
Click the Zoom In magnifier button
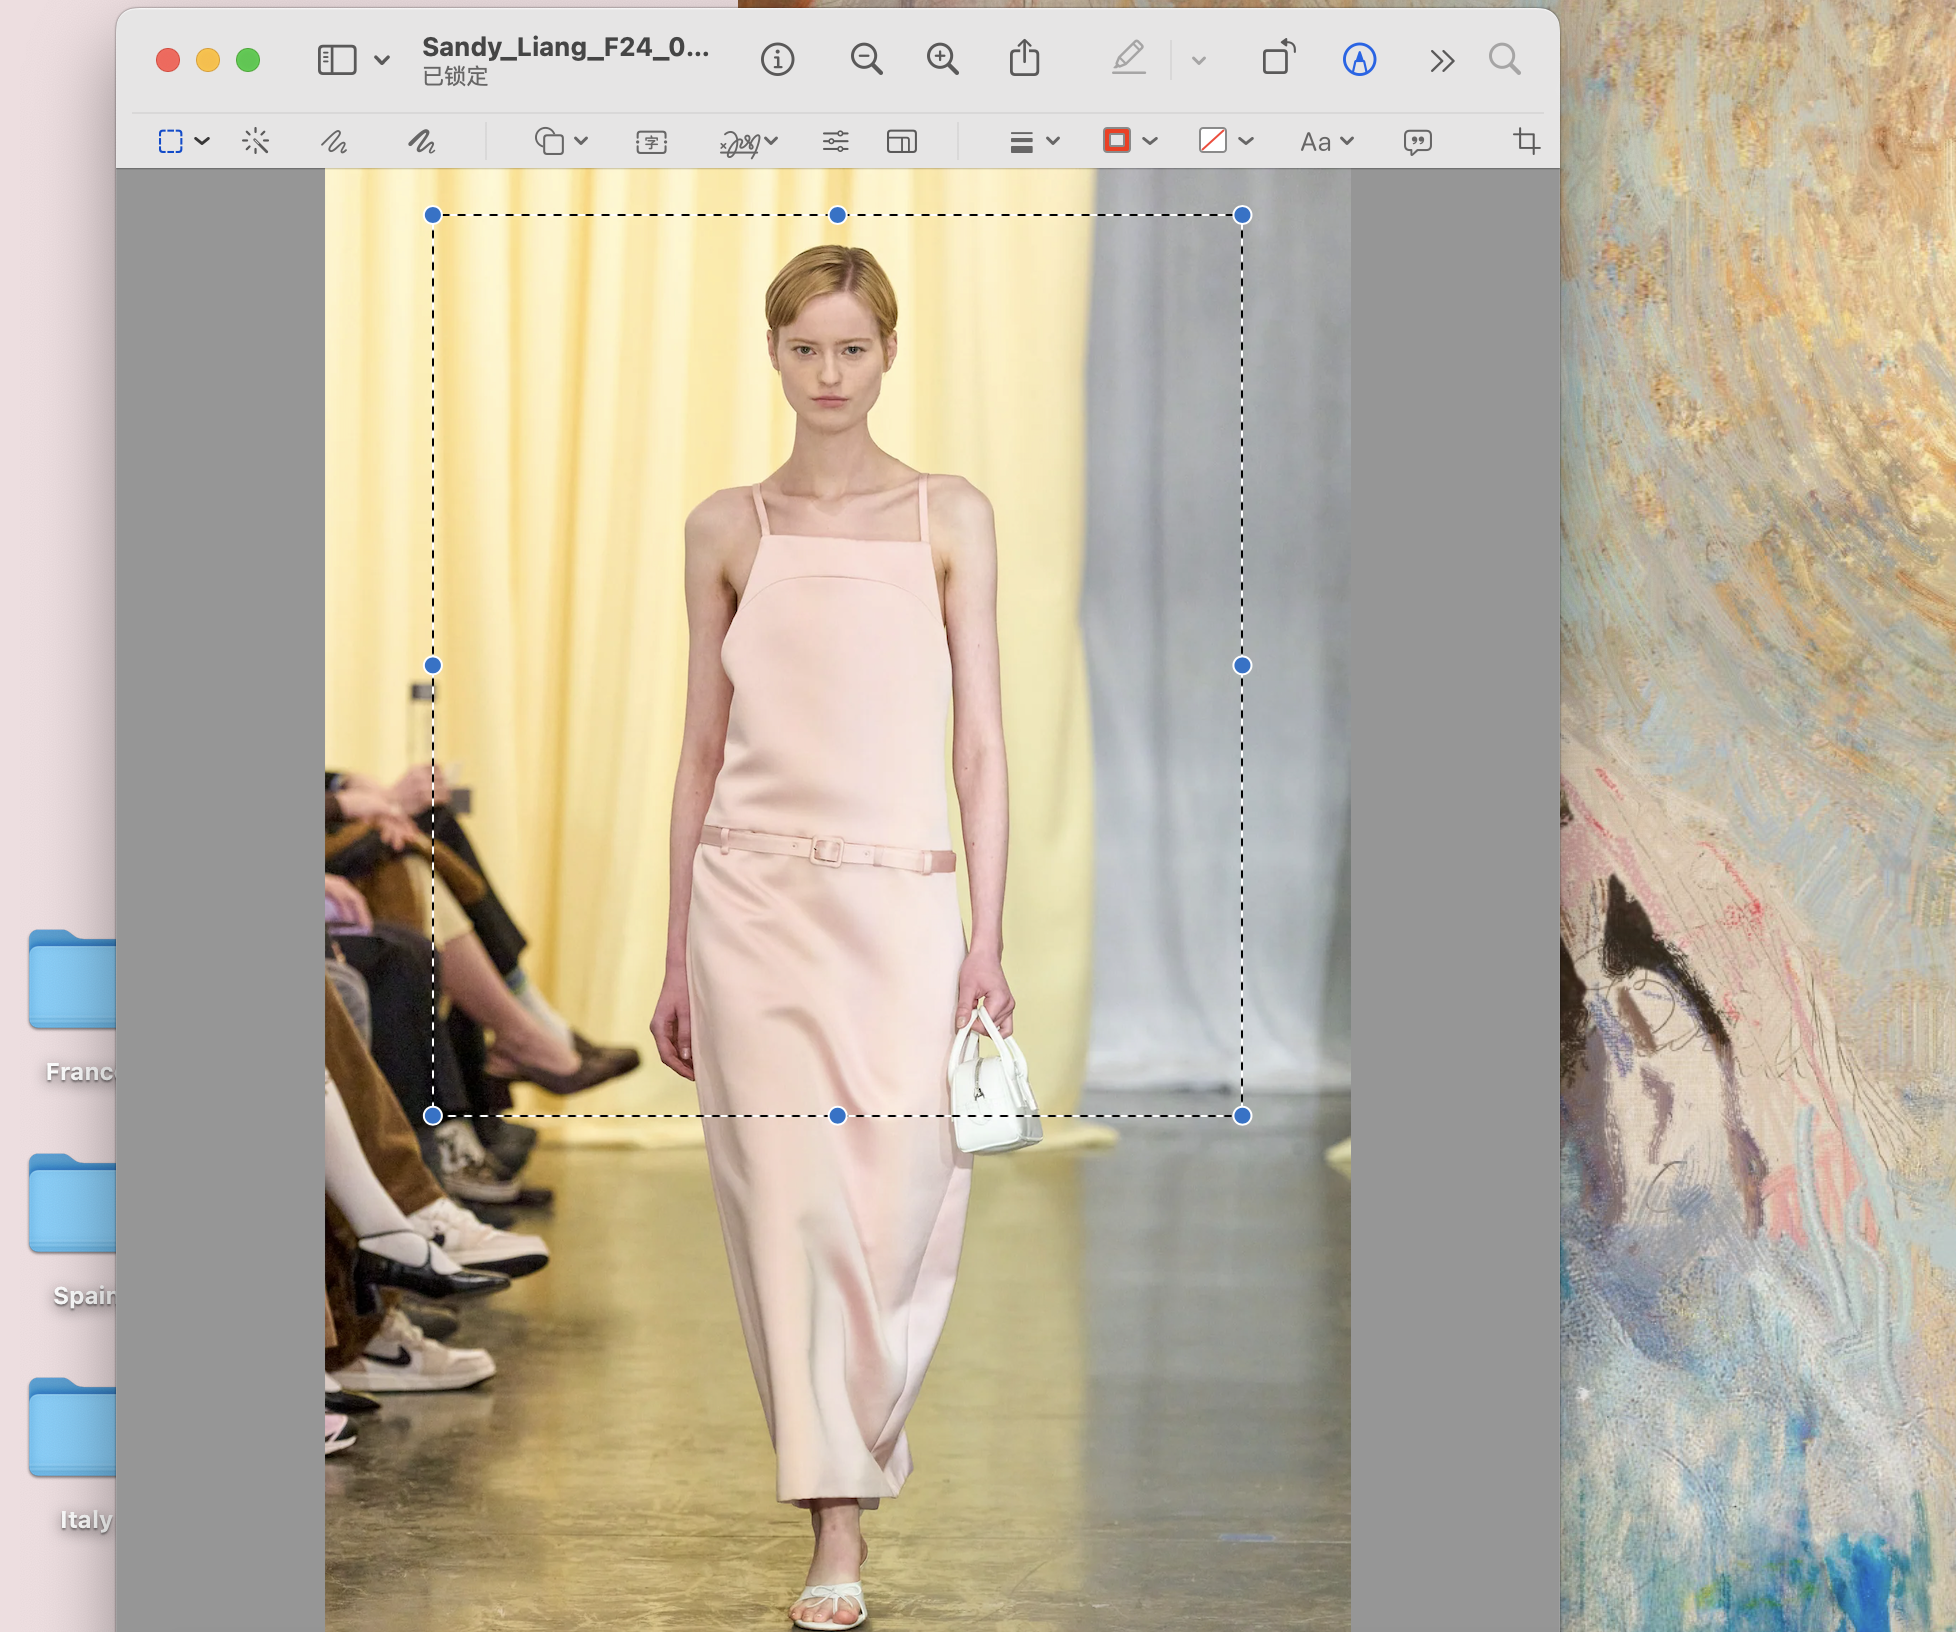coord(942,60)
